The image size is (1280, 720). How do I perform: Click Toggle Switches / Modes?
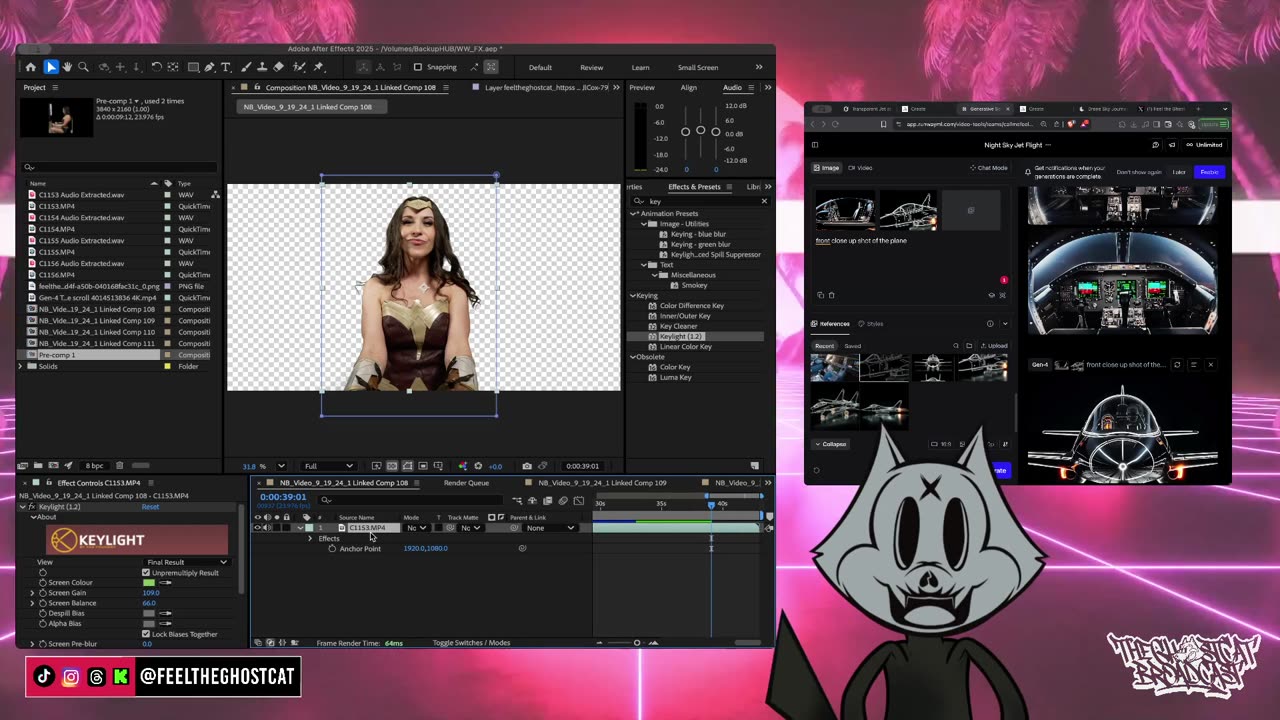471,643
